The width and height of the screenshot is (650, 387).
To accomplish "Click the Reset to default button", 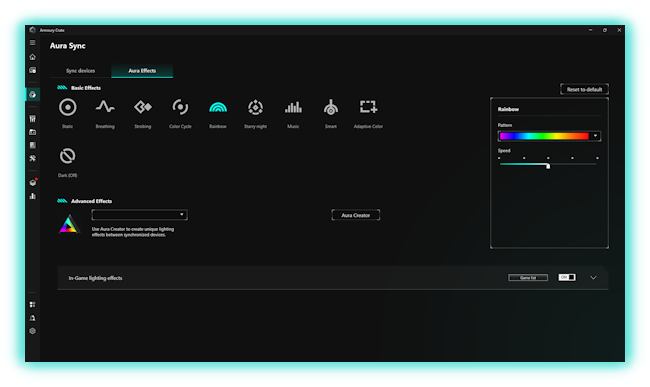I will [x=585, y=89].
